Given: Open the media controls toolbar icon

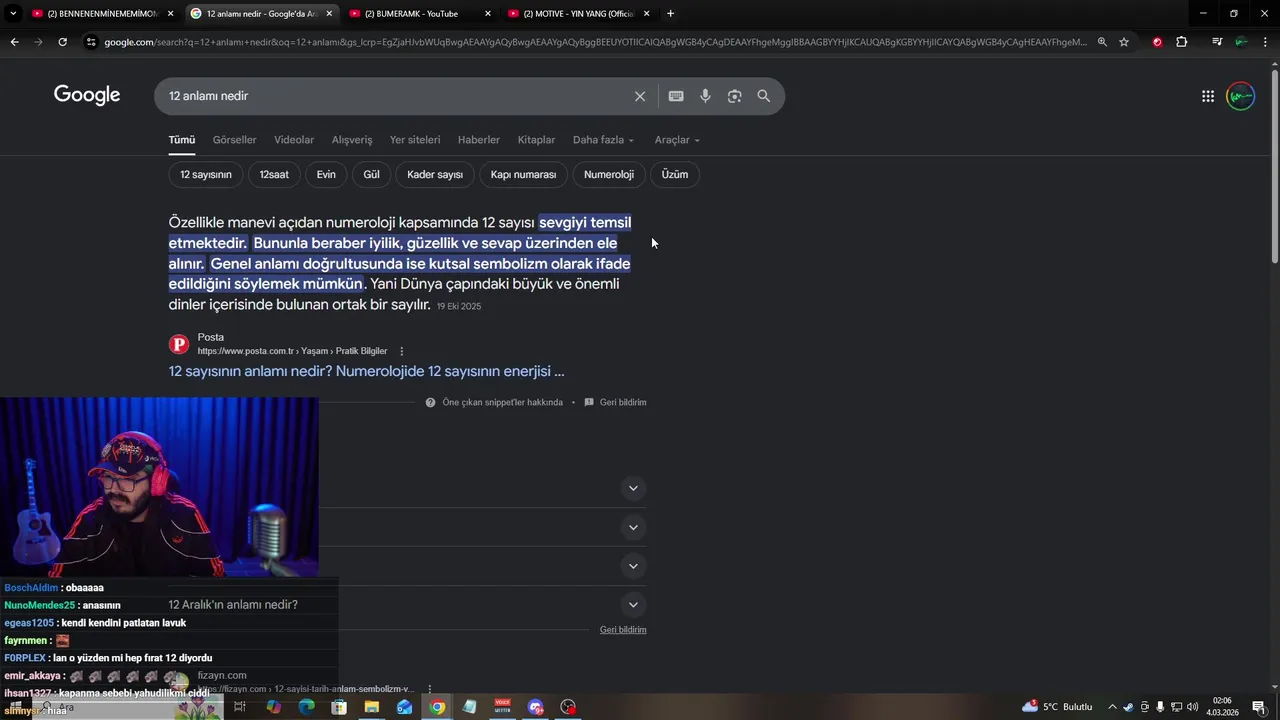Looking at the screenshot, I should [1216, 42].
